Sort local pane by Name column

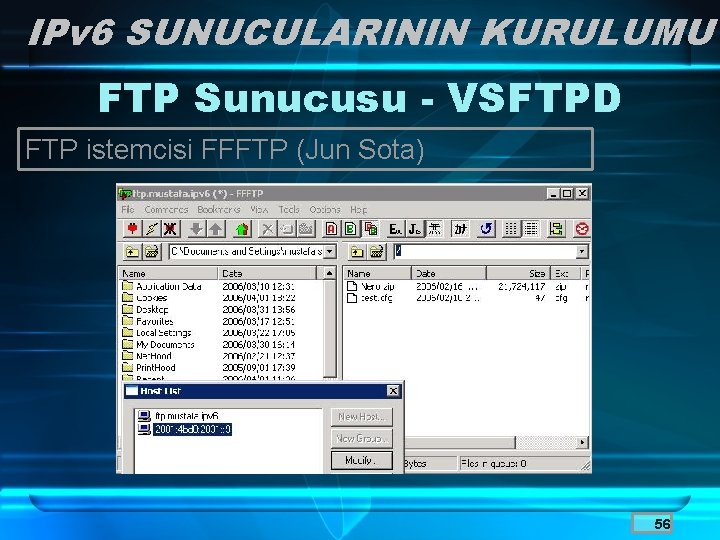pos(169,273)
